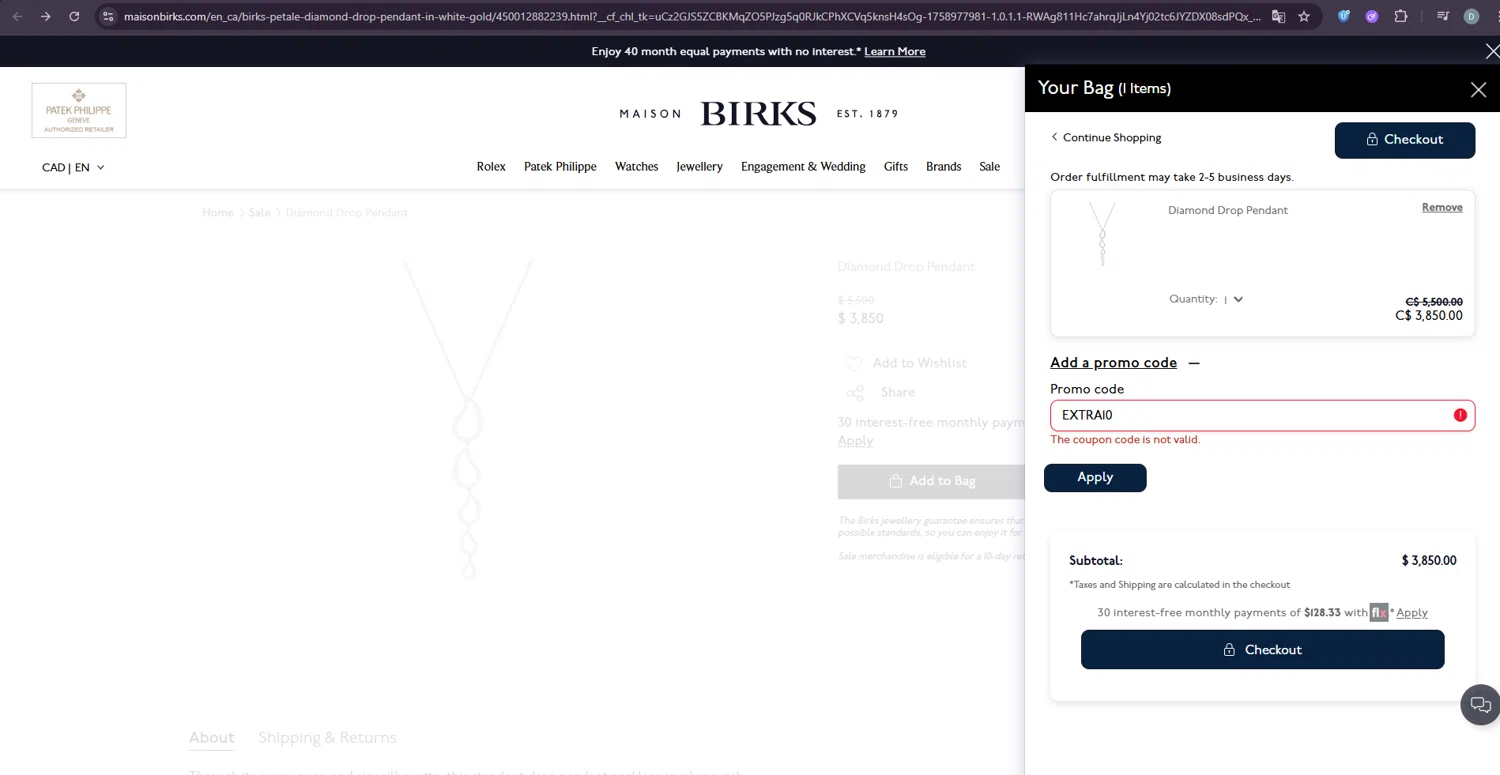Click the Apply link under interest-free payments

855,440
